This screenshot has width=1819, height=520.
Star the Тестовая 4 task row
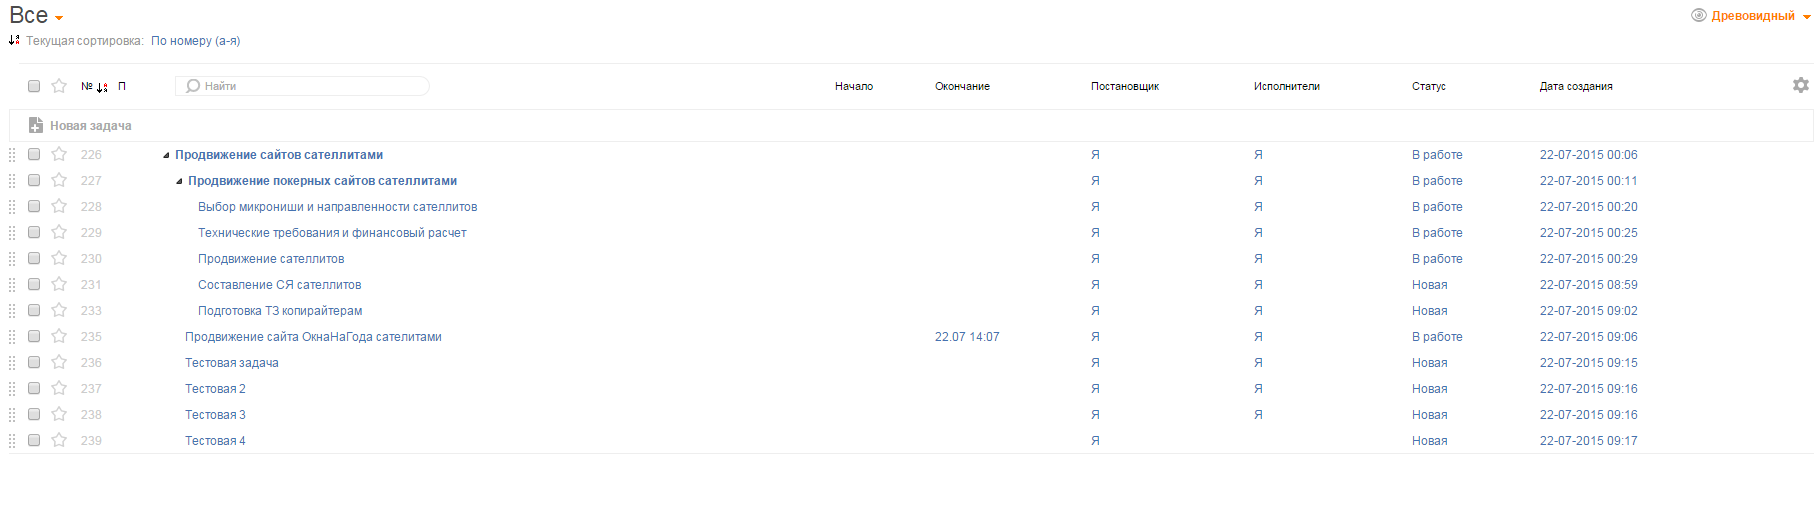[x=59, y=440]
